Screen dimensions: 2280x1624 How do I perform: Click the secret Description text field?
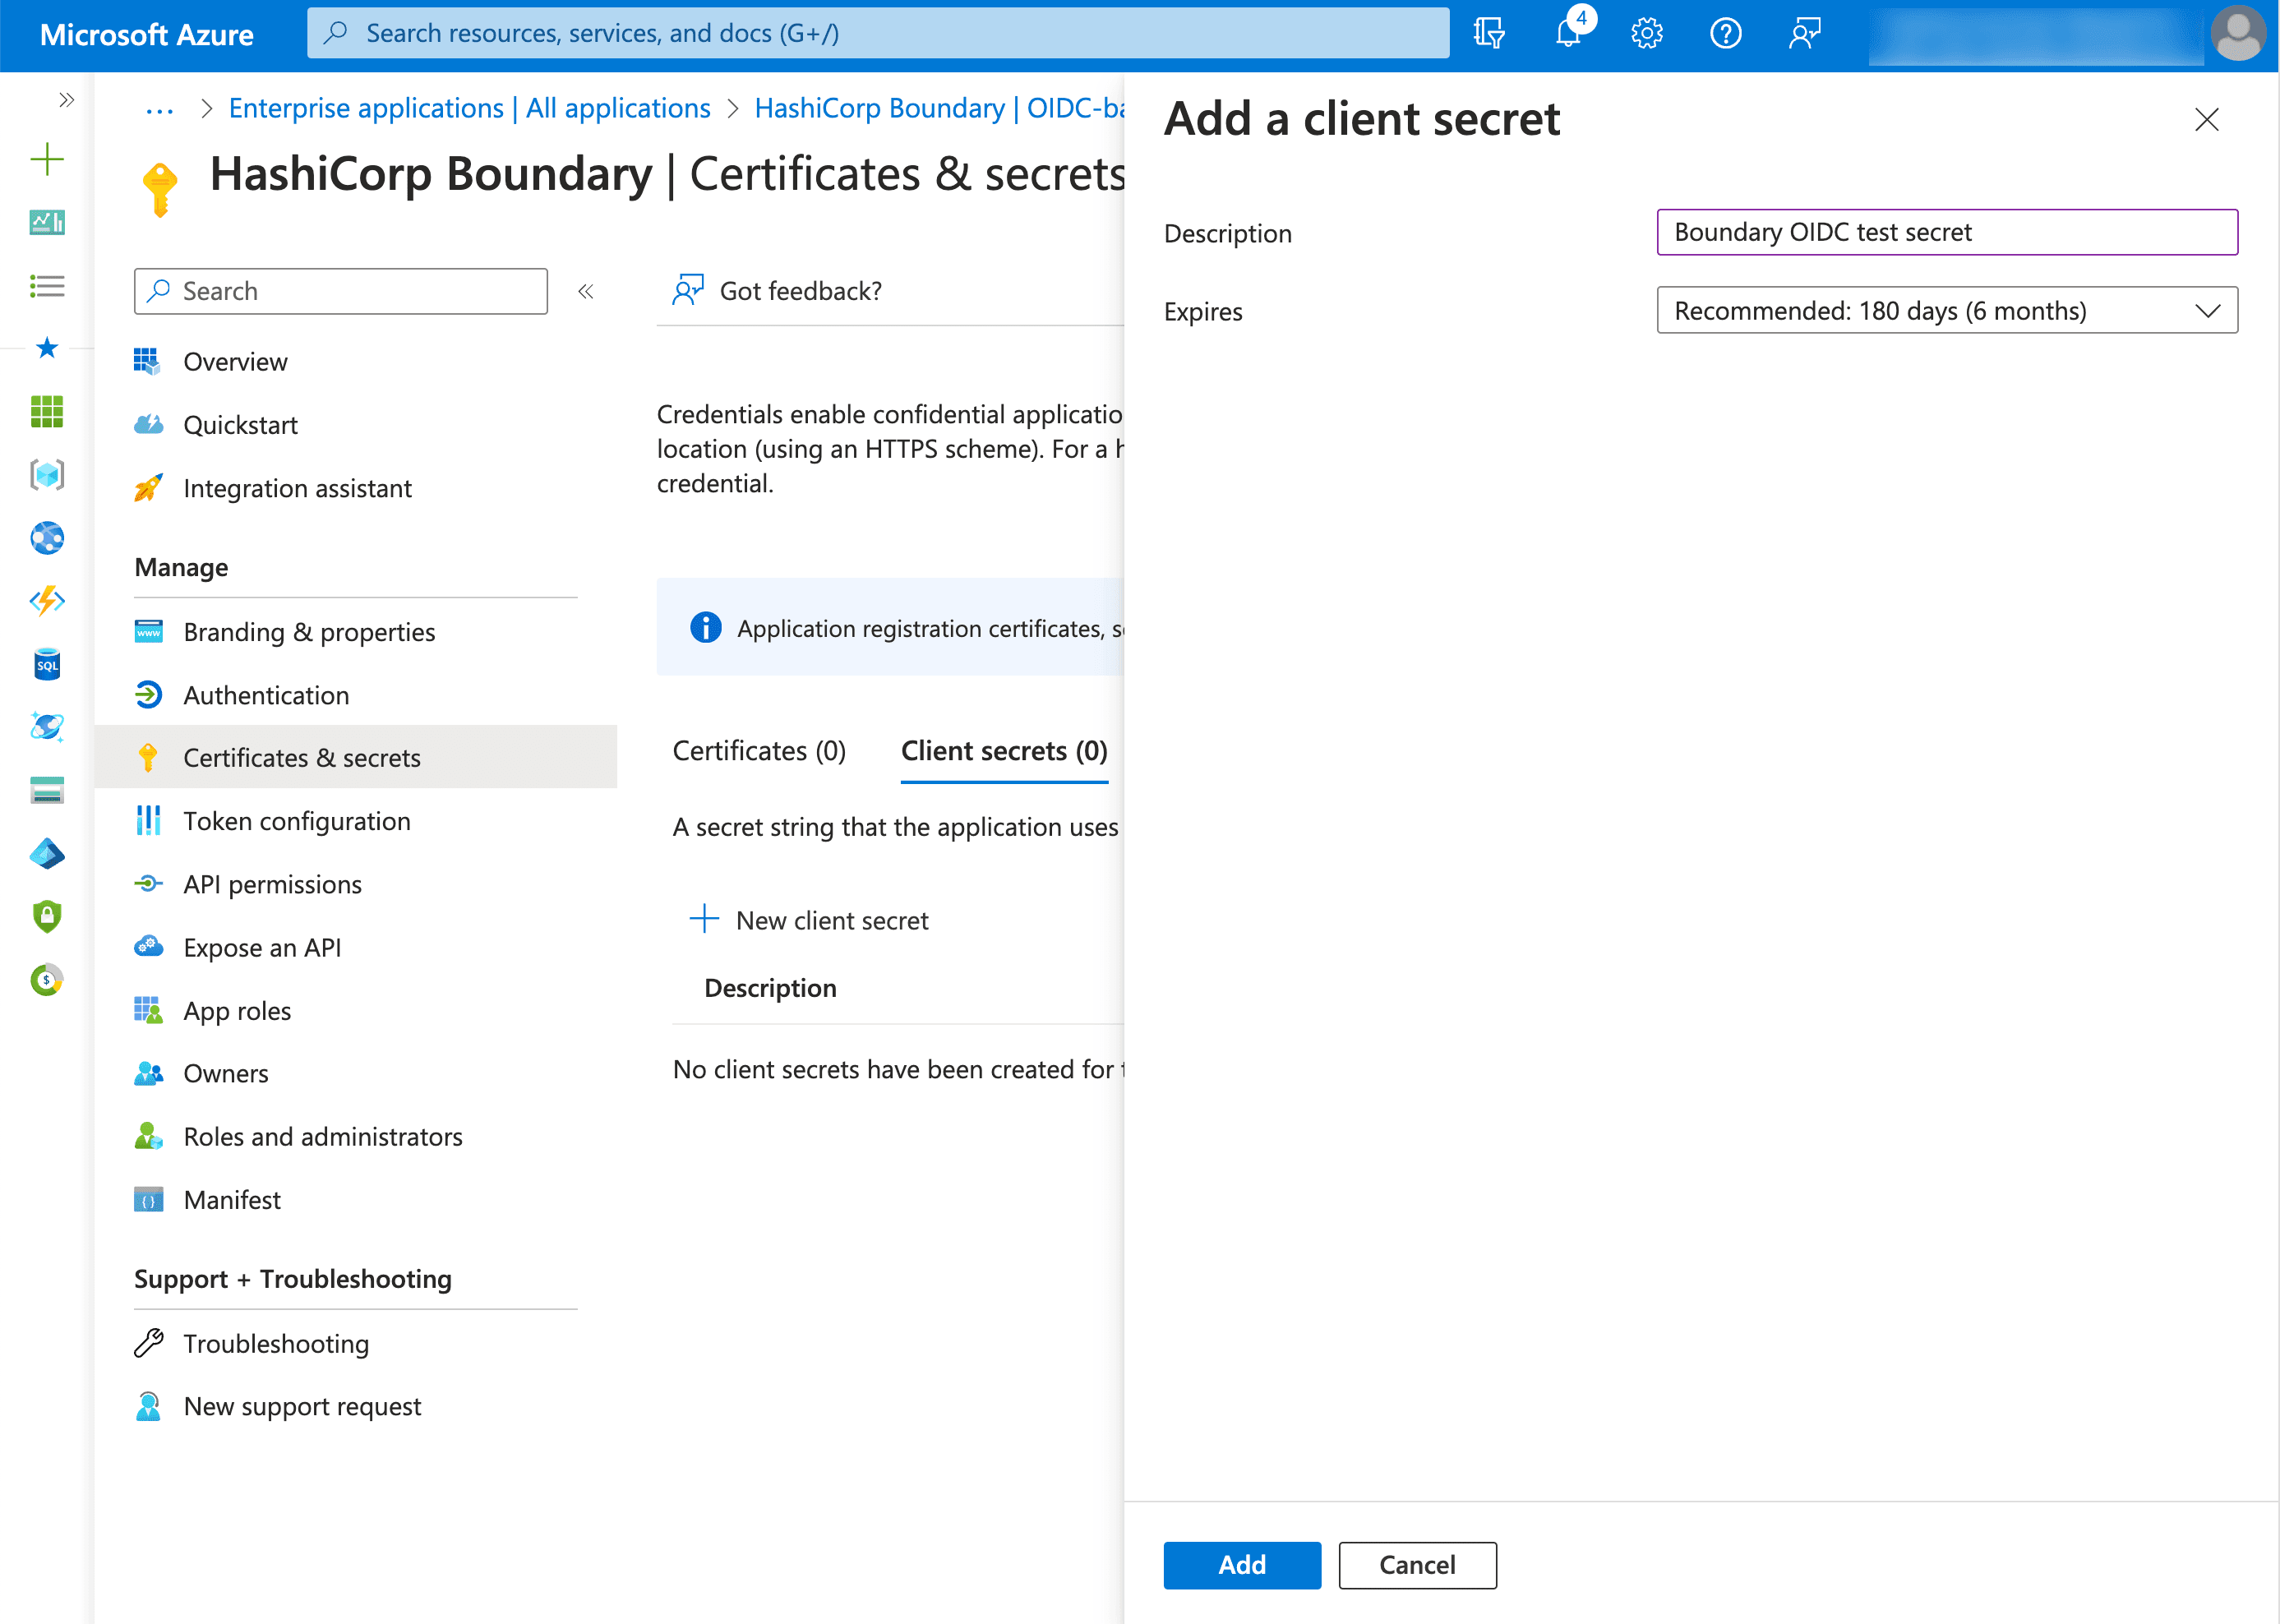[1947, 232]
